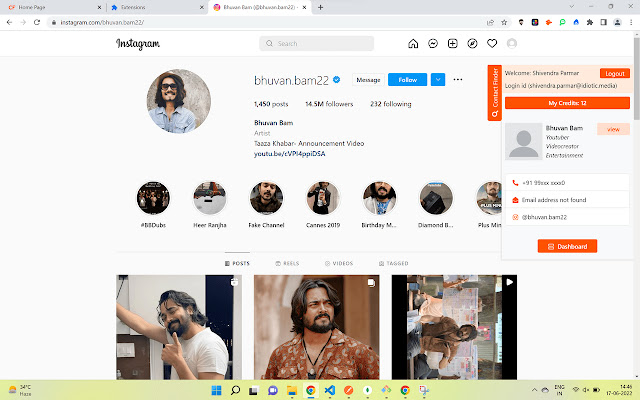This screenshot has width=640, height=400.
Task: Click the @bhuvan.bam22 handle row
Action: [567, 217]
